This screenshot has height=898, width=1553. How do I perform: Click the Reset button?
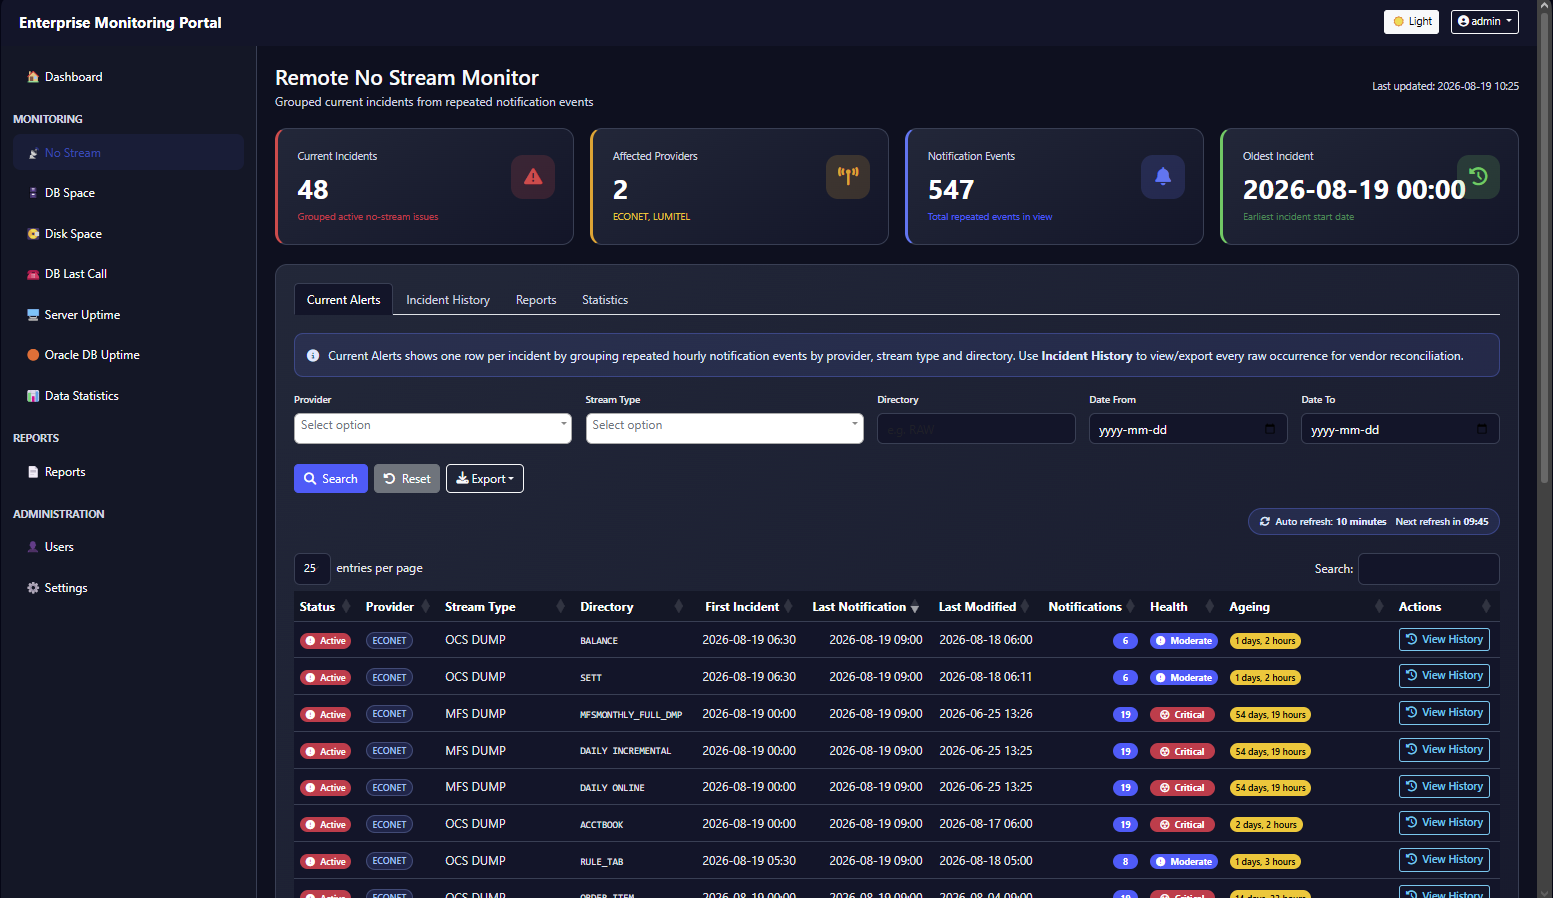[407, 479]
